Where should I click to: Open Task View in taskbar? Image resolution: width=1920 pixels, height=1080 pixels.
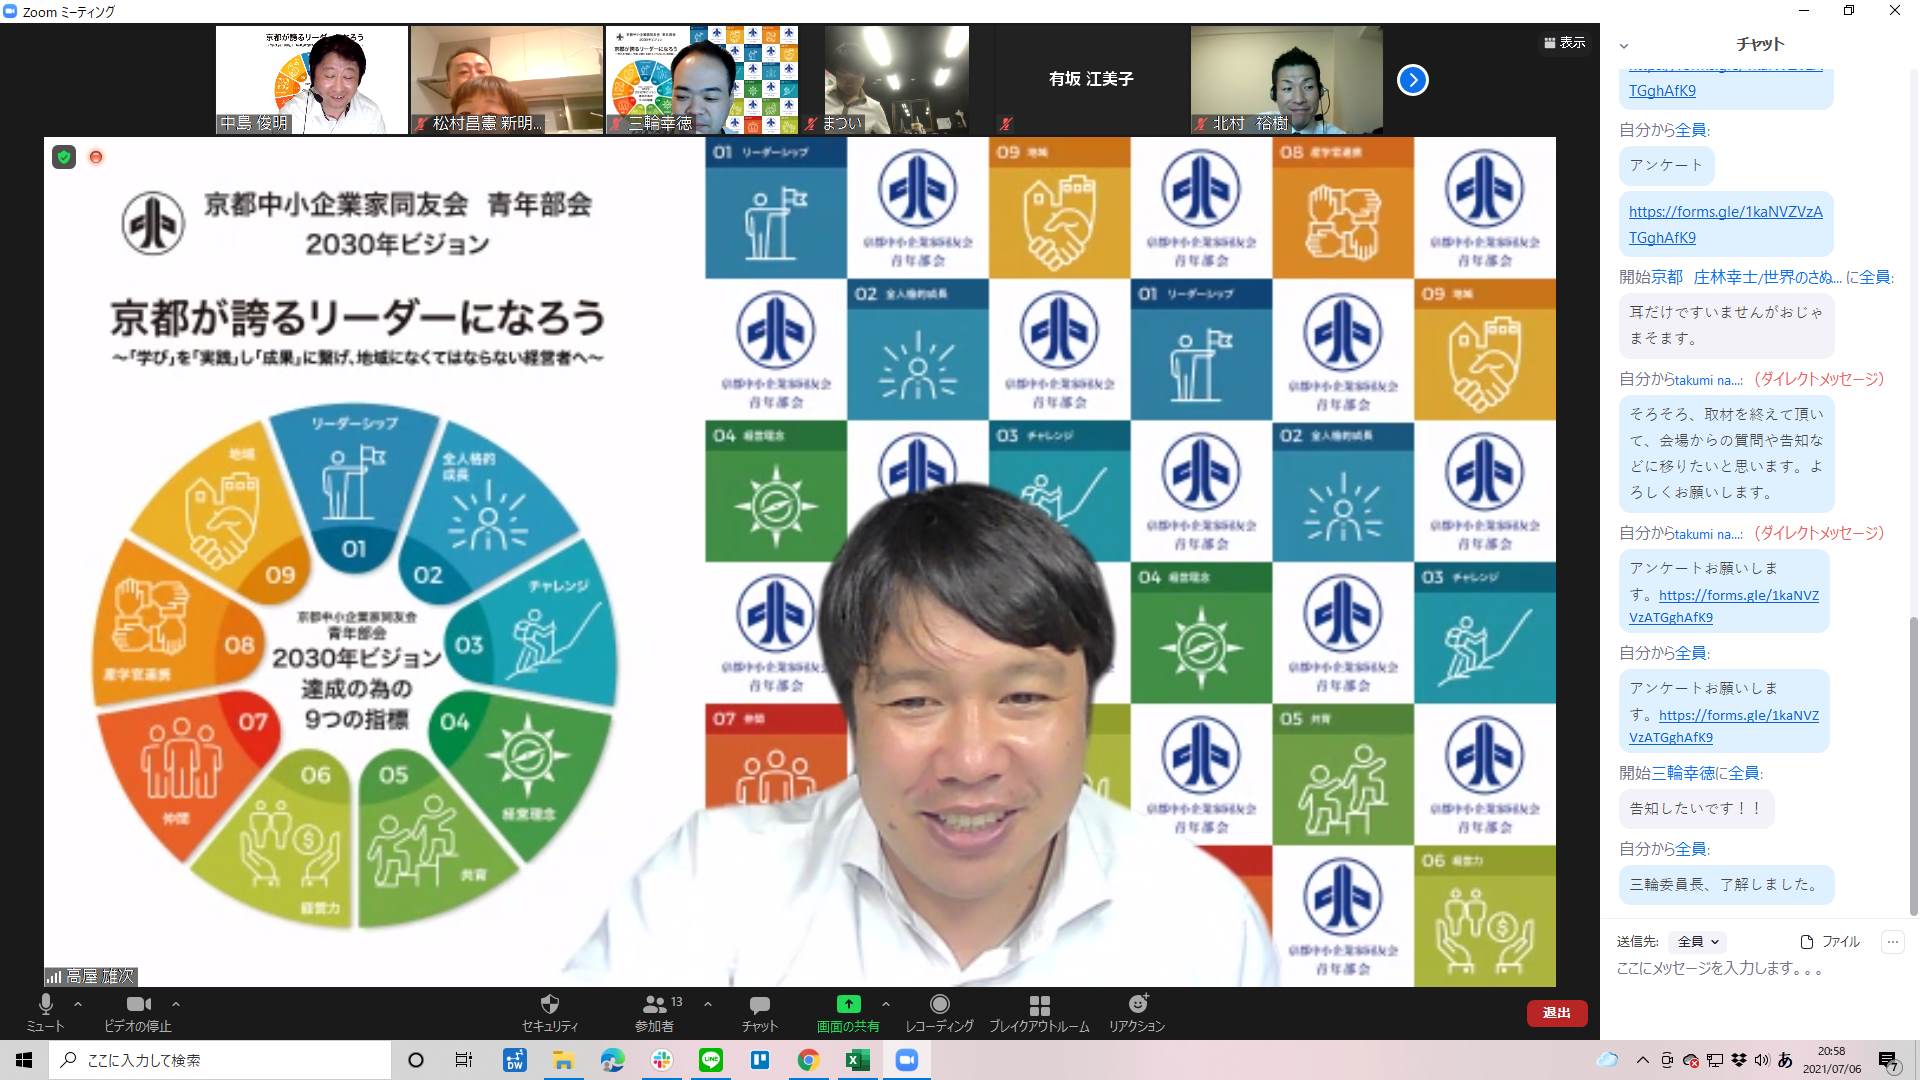pyautogui.click(x=464, y=1060)
